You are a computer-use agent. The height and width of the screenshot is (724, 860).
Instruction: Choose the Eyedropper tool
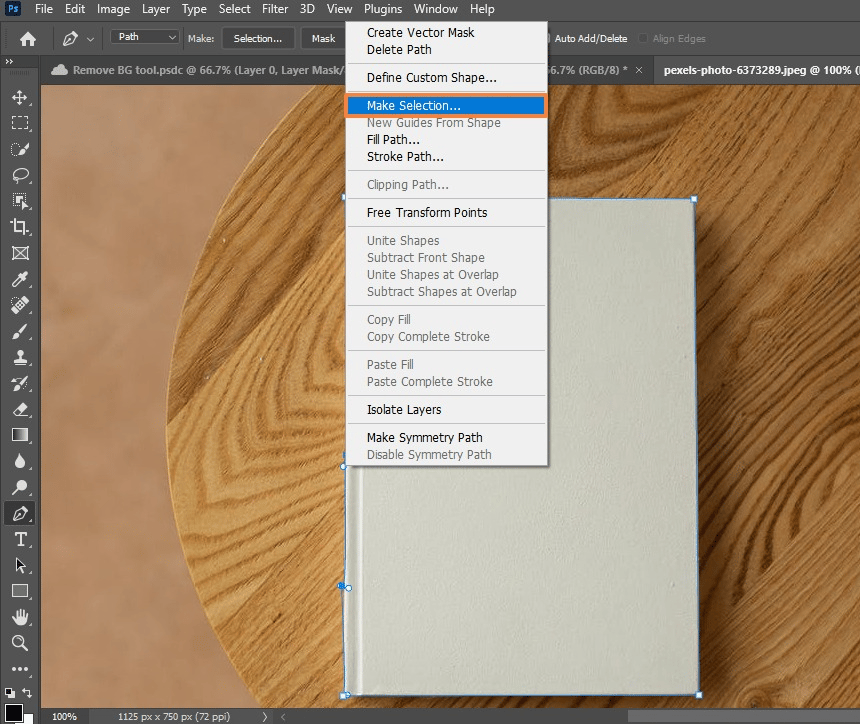tap(19, 279)
